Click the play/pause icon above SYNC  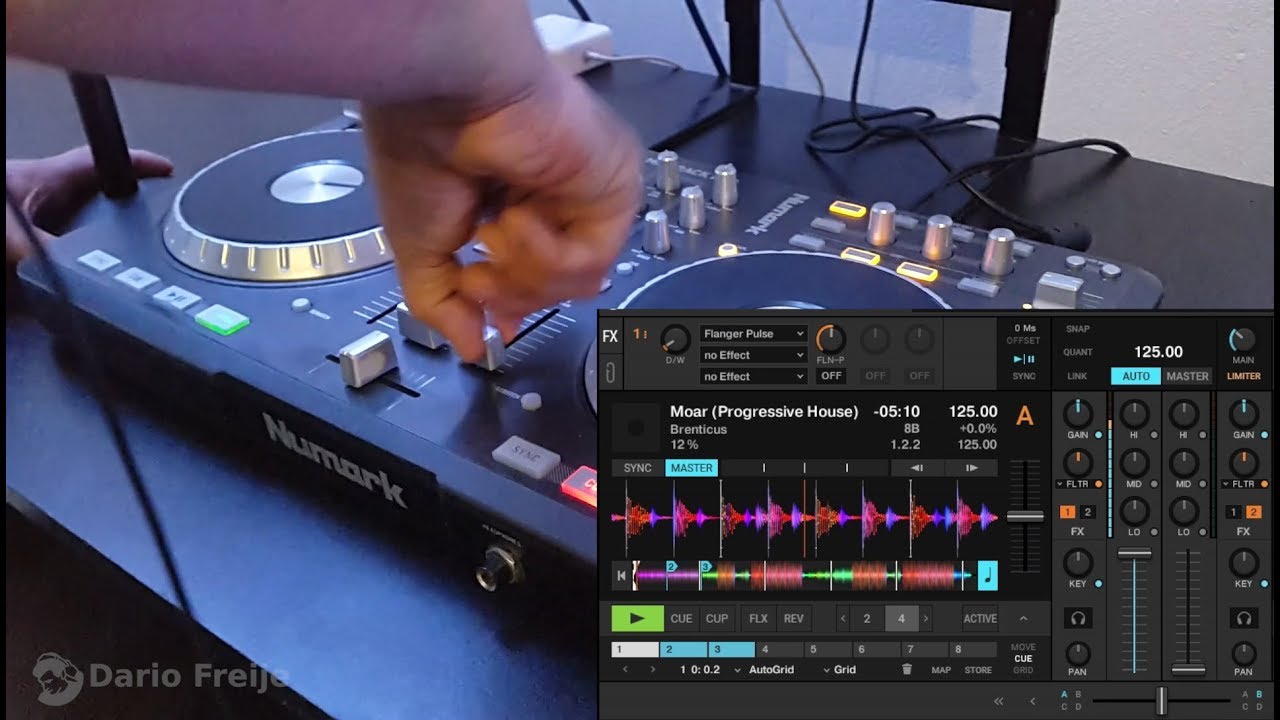(x=1024, y=359)
